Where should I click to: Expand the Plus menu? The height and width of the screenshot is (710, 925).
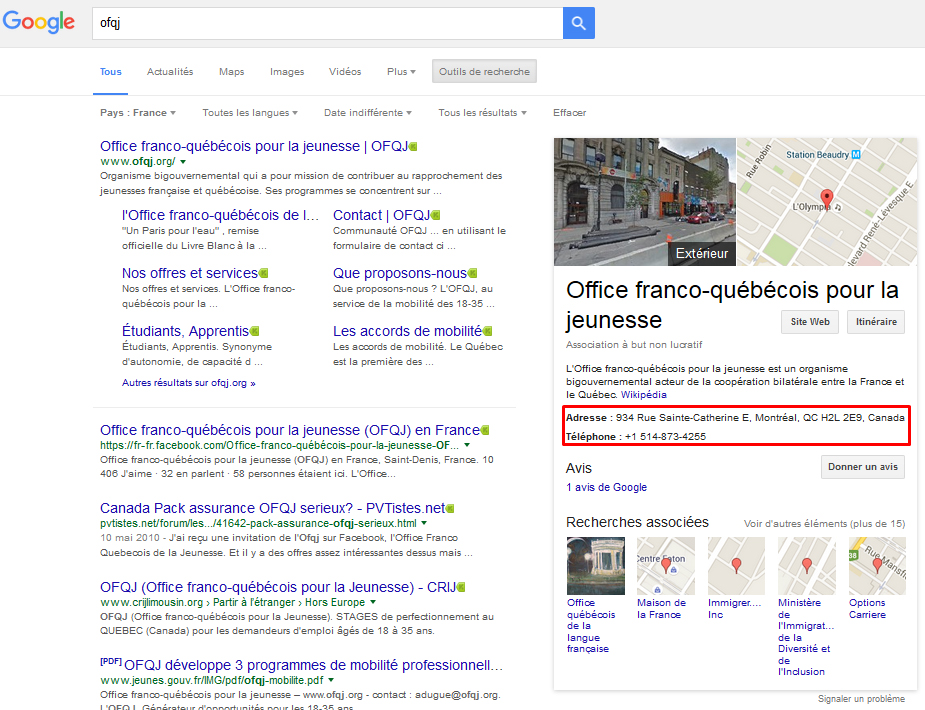(x=401, y=72)
